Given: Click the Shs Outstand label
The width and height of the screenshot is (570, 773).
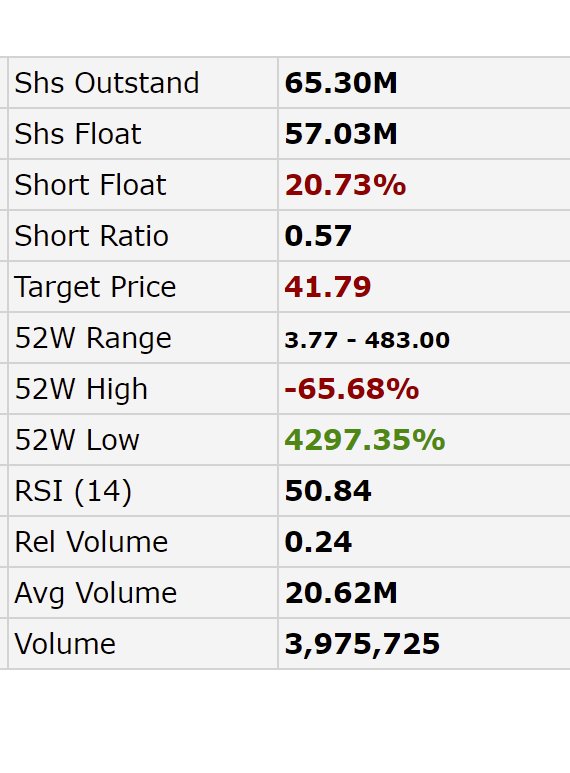Looking at the screenshot, I should (107, 83).
